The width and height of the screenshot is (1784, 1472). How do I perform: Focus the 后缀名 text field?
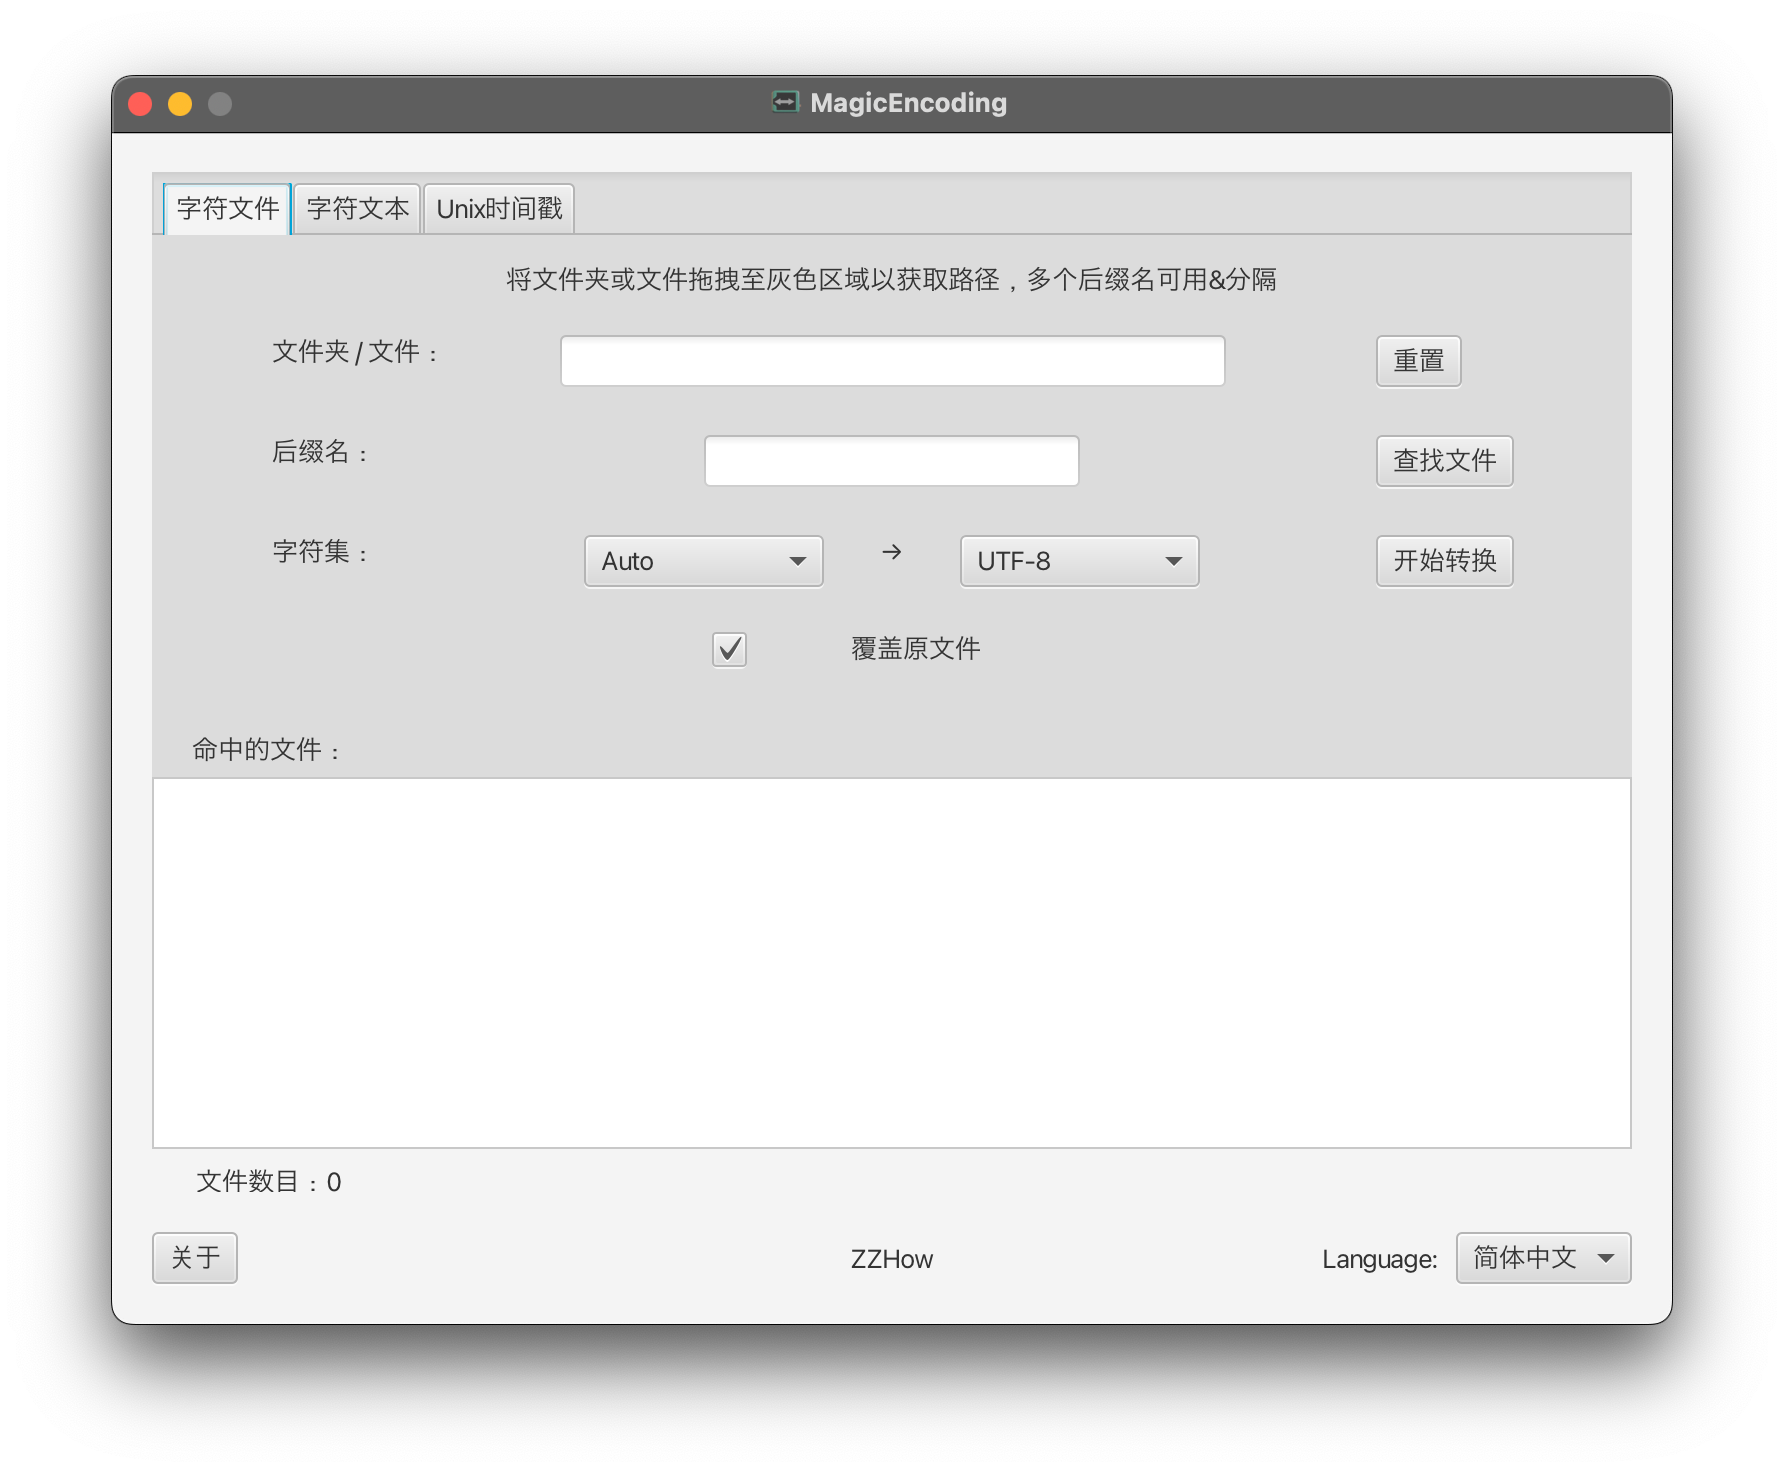(x=892, y=461)
